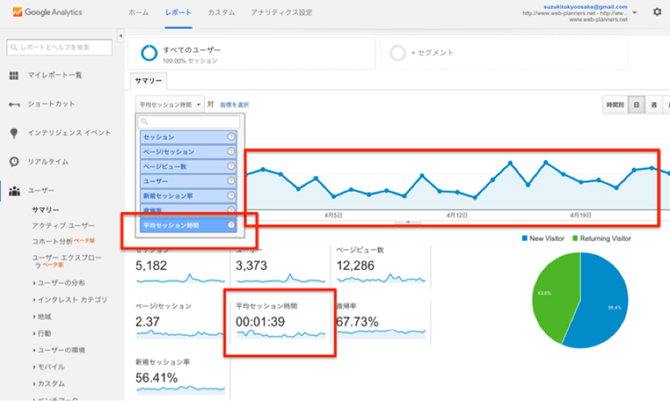
Task: Open インテリジェンス イベント lightbulb icon
Action: [x=14, y=132]
